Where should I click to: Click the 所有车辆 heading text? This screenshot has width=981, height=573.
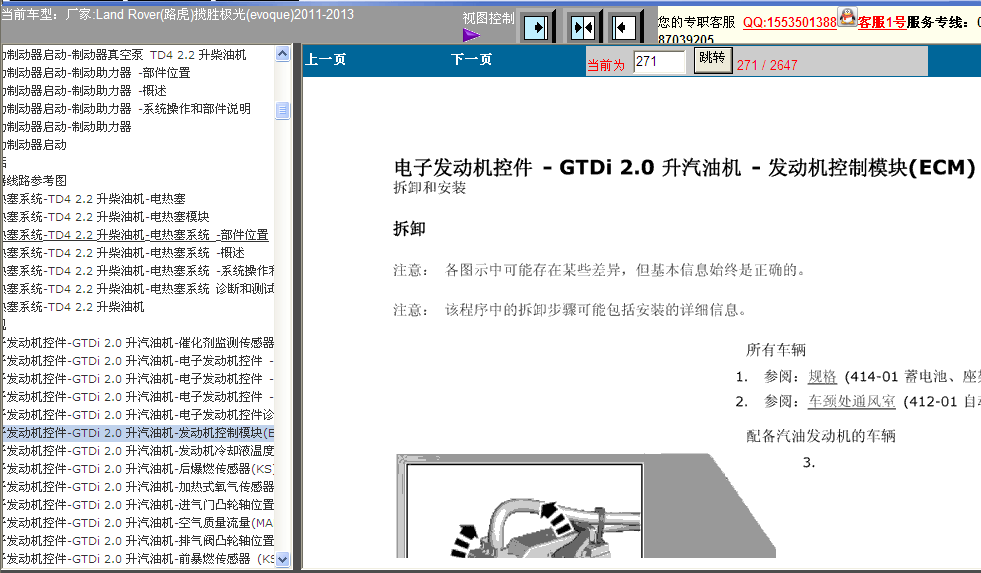click(x=776, y=350)
